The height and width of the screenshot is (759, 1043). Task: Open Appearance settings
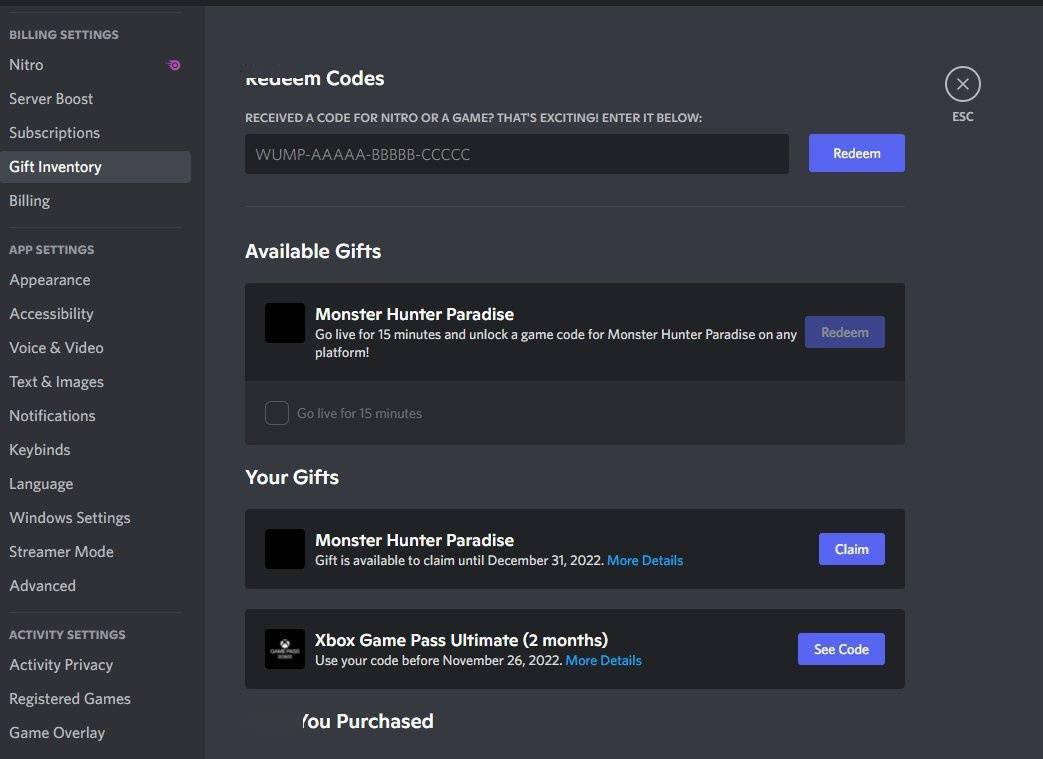coord(50,279)
